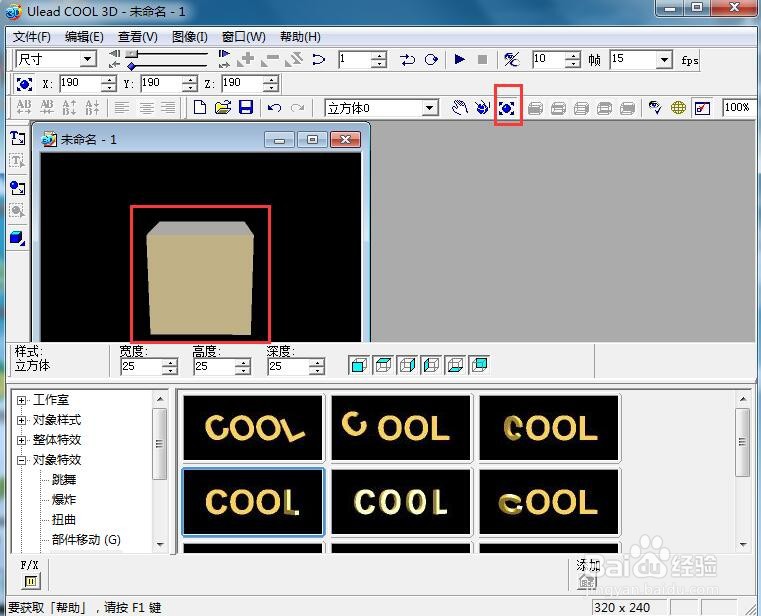This screenshot has width=761, height=616.
Task: Toggle the back face of the cube
Action: [x=479, y=365]
